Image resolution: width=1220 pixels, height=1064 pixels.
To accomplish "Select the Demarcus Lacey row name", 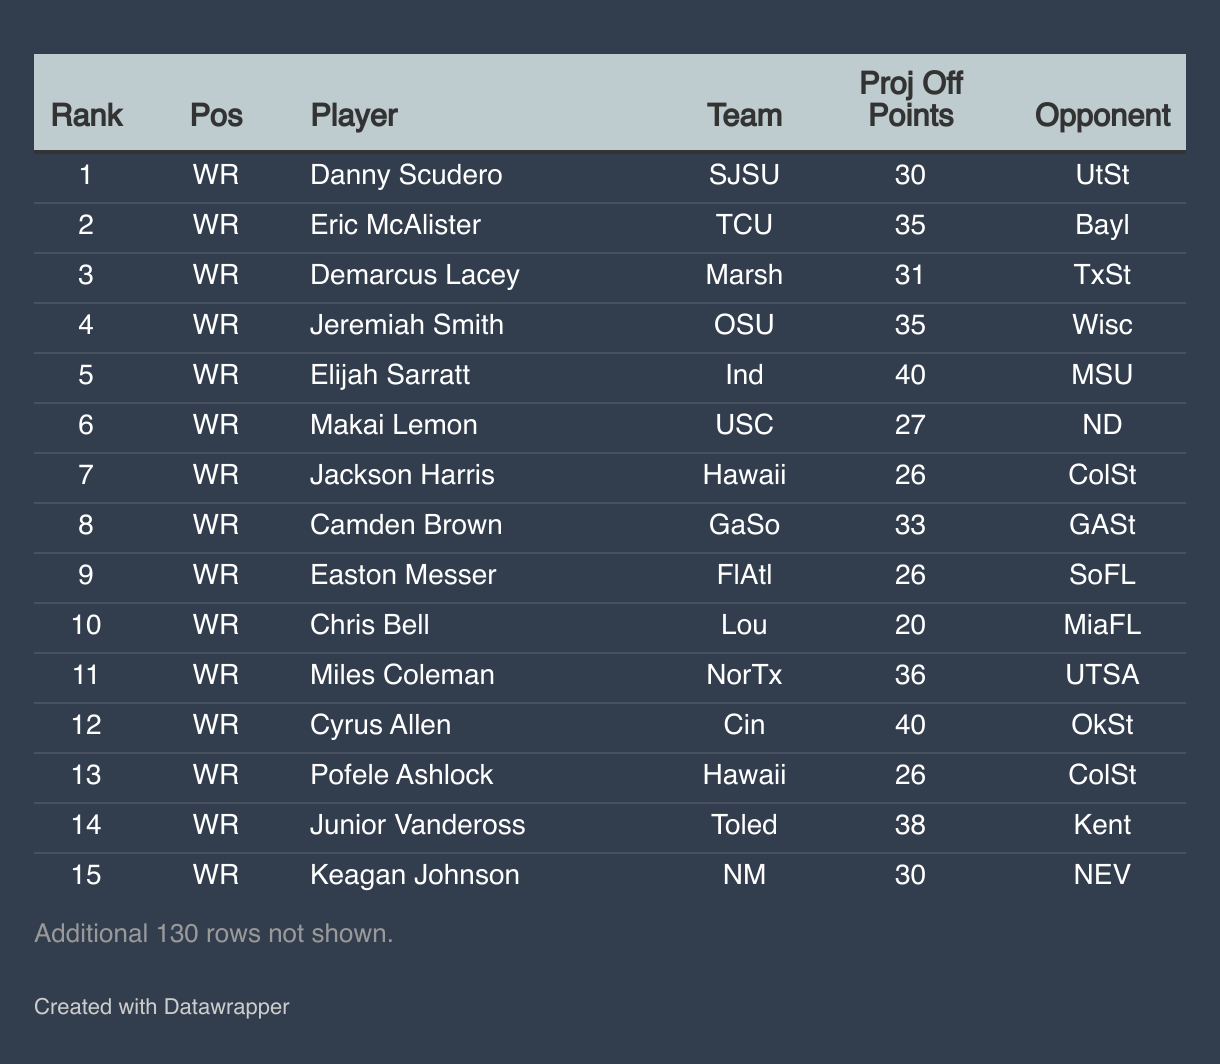I will click(x=414, y=275).
